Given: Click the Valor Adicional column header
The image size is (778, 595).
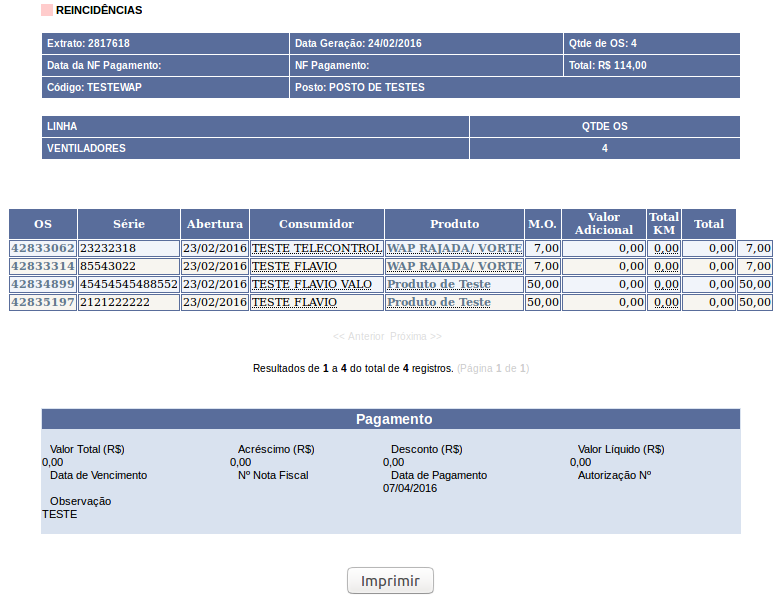Looking at the screenshot, I should click(x=604, y=224).
